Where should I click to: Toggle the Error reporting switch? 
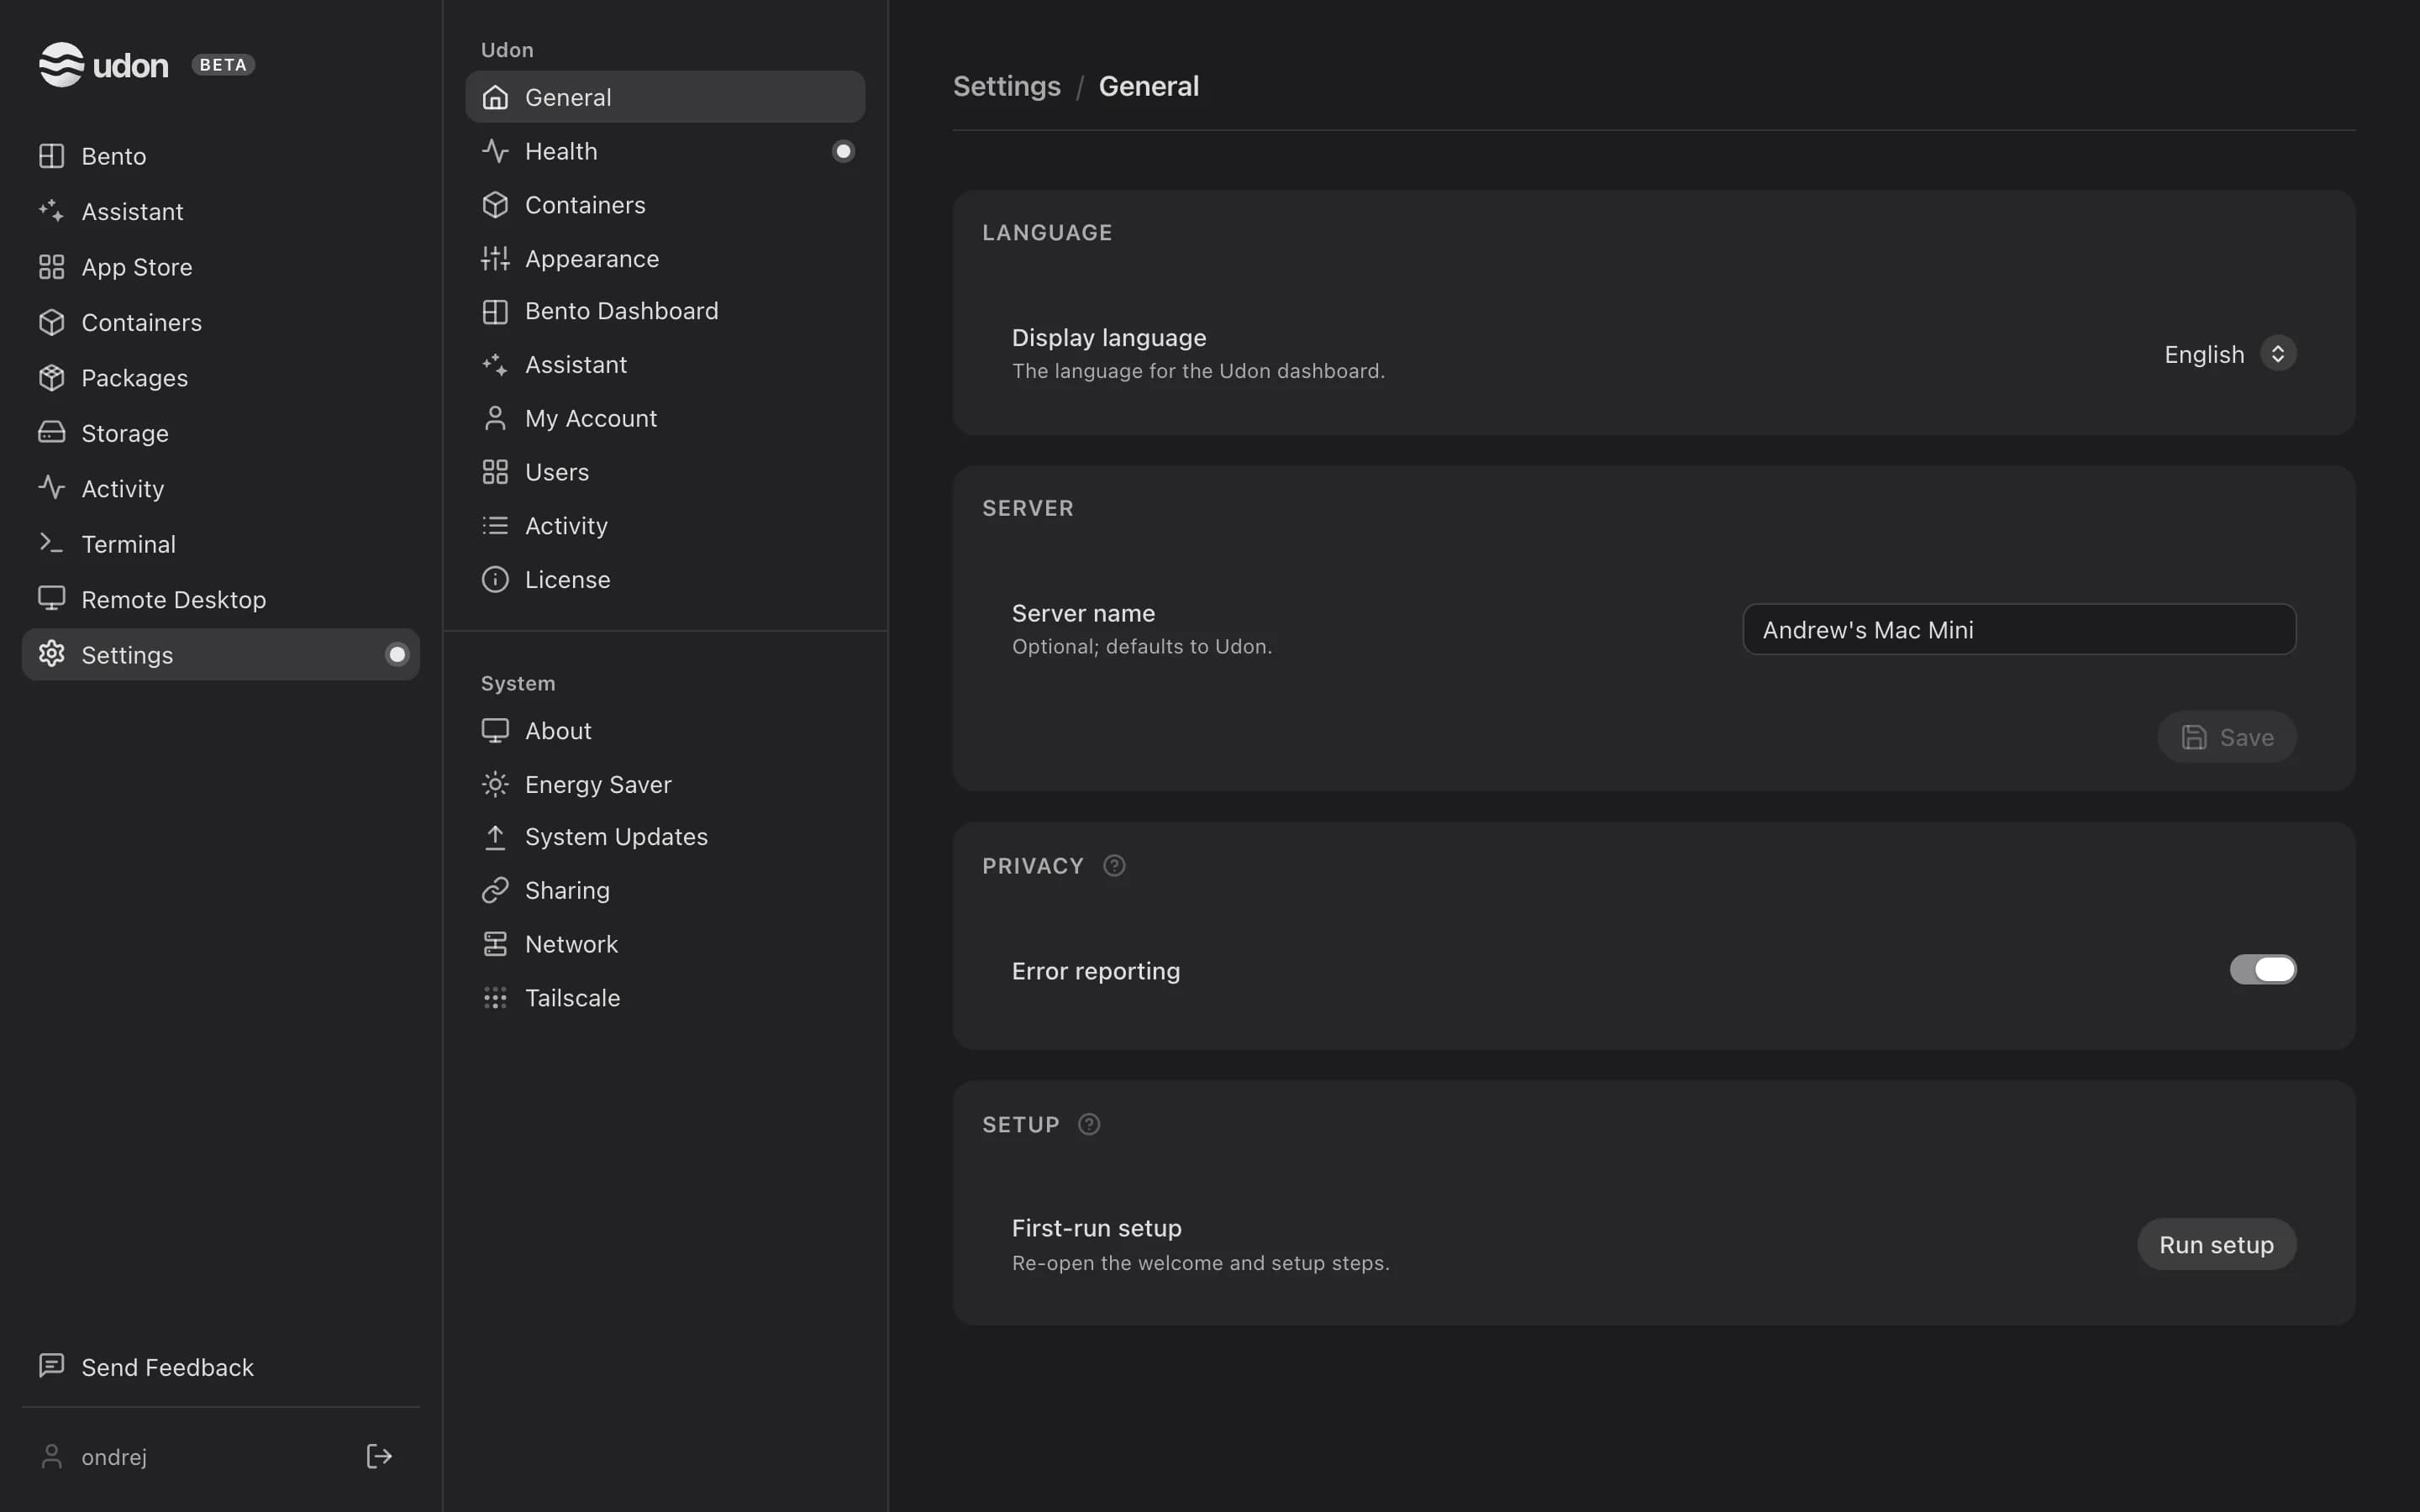click(2263, 969)
